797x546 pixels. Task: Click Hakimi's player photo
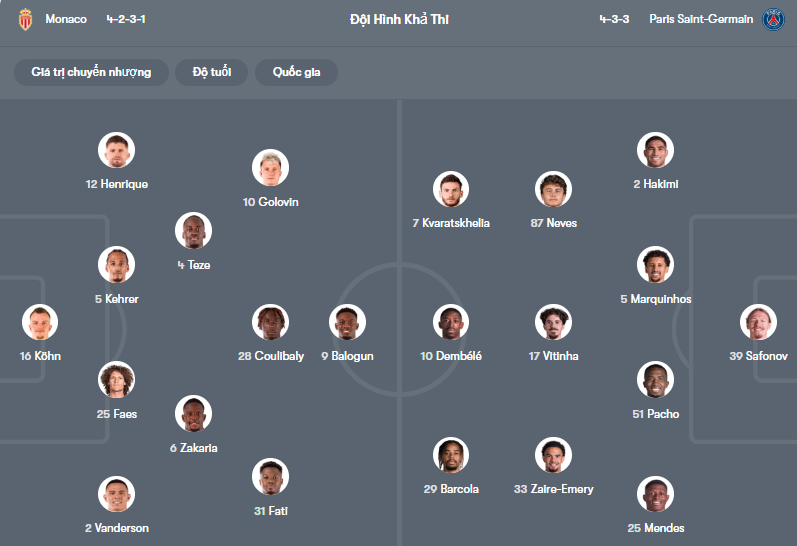655,151
